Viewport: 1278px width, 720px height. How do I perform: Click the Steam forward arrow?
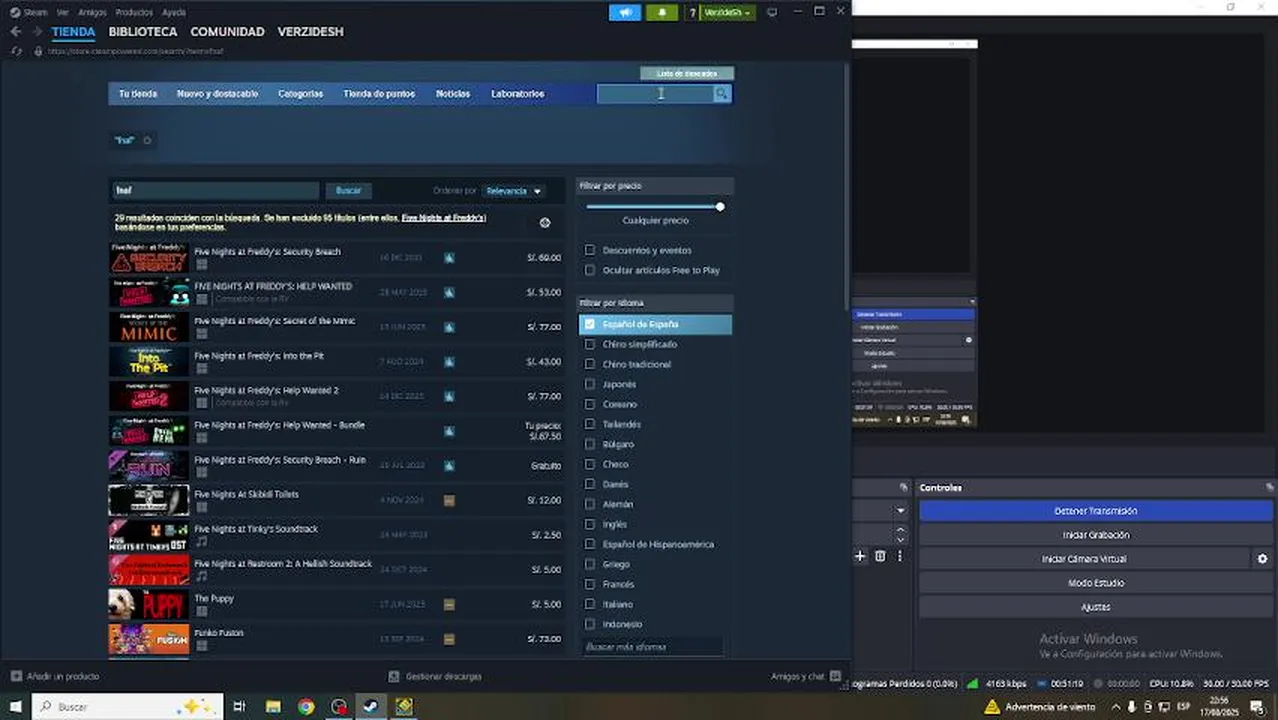(37, 32)
